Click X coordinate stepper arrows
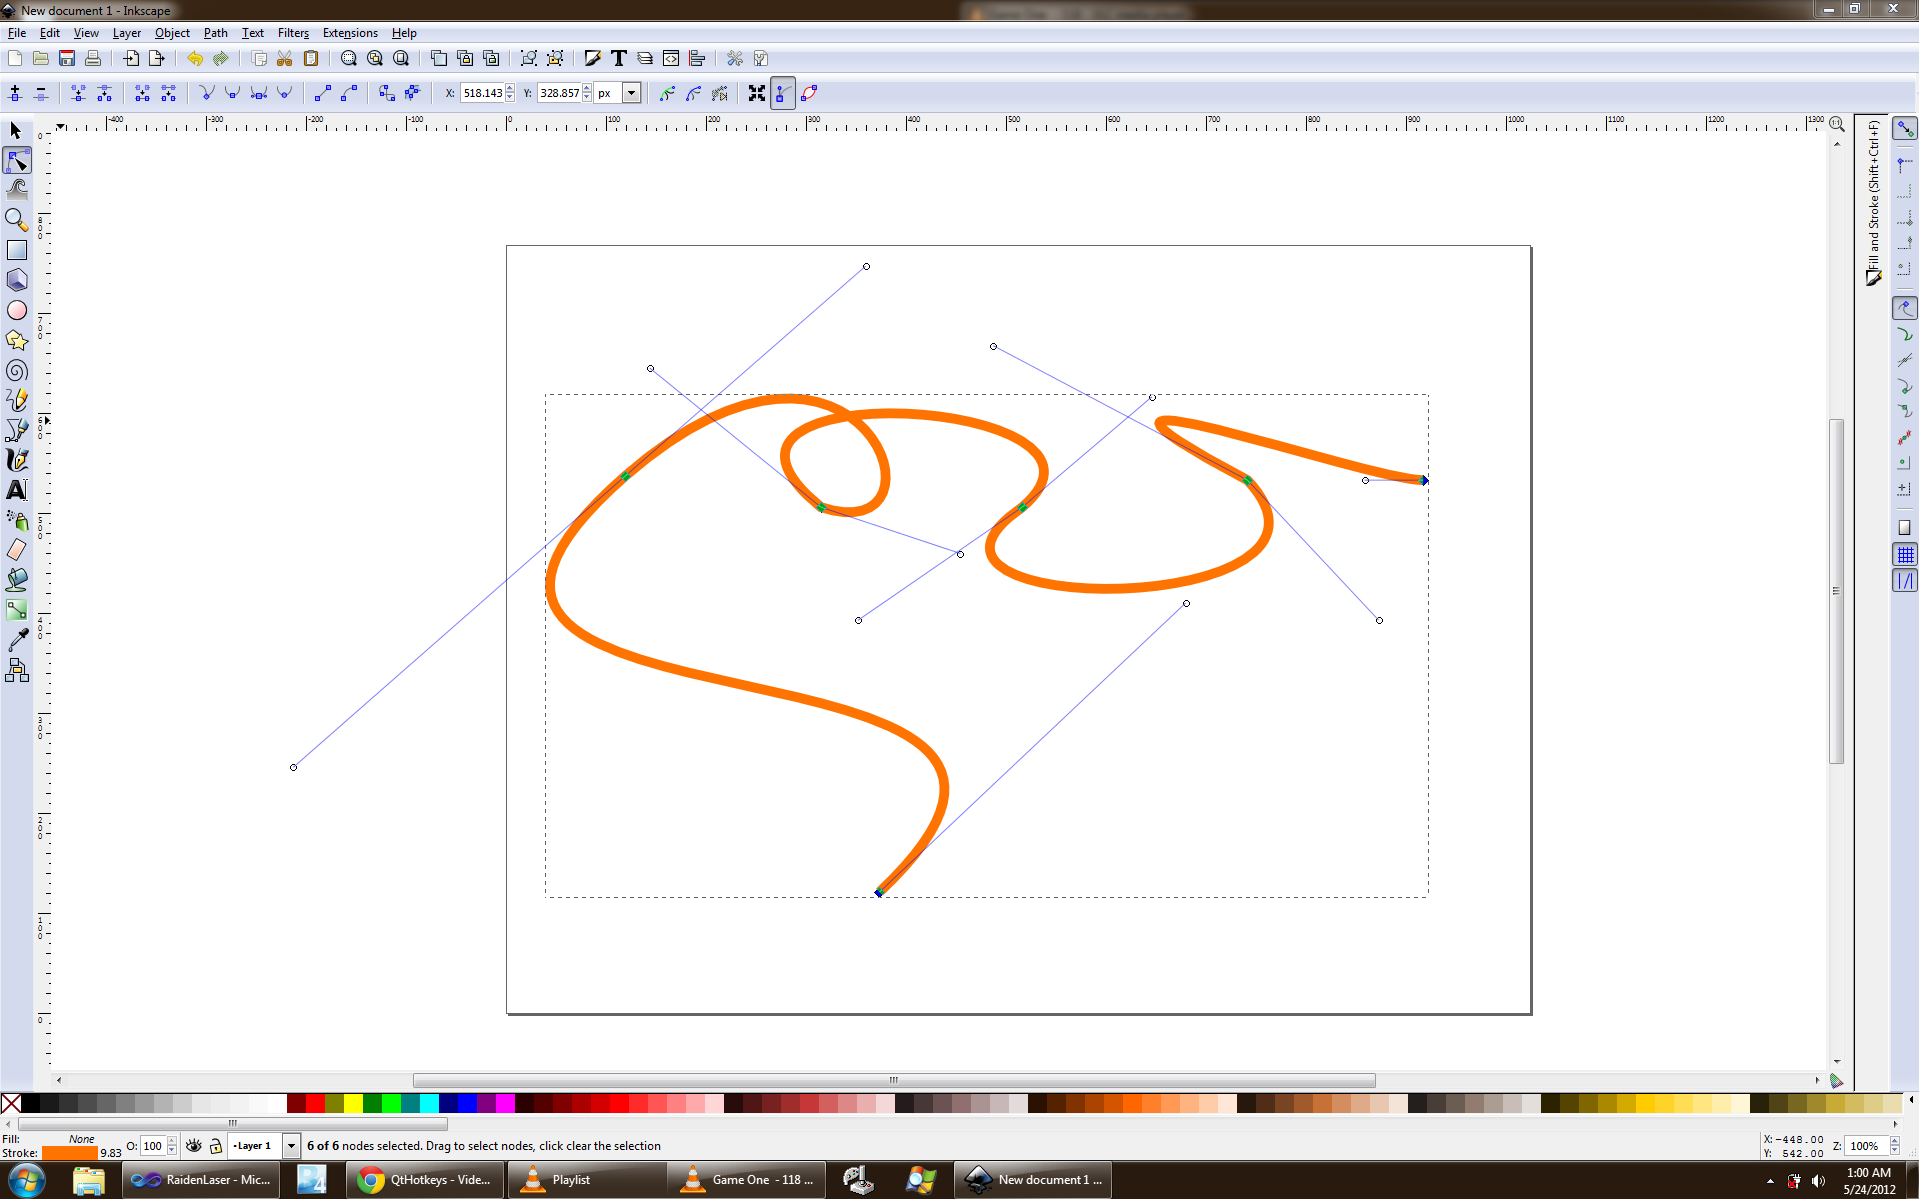Screen dimensions: 1919x1199 click(x=510, y=93)
